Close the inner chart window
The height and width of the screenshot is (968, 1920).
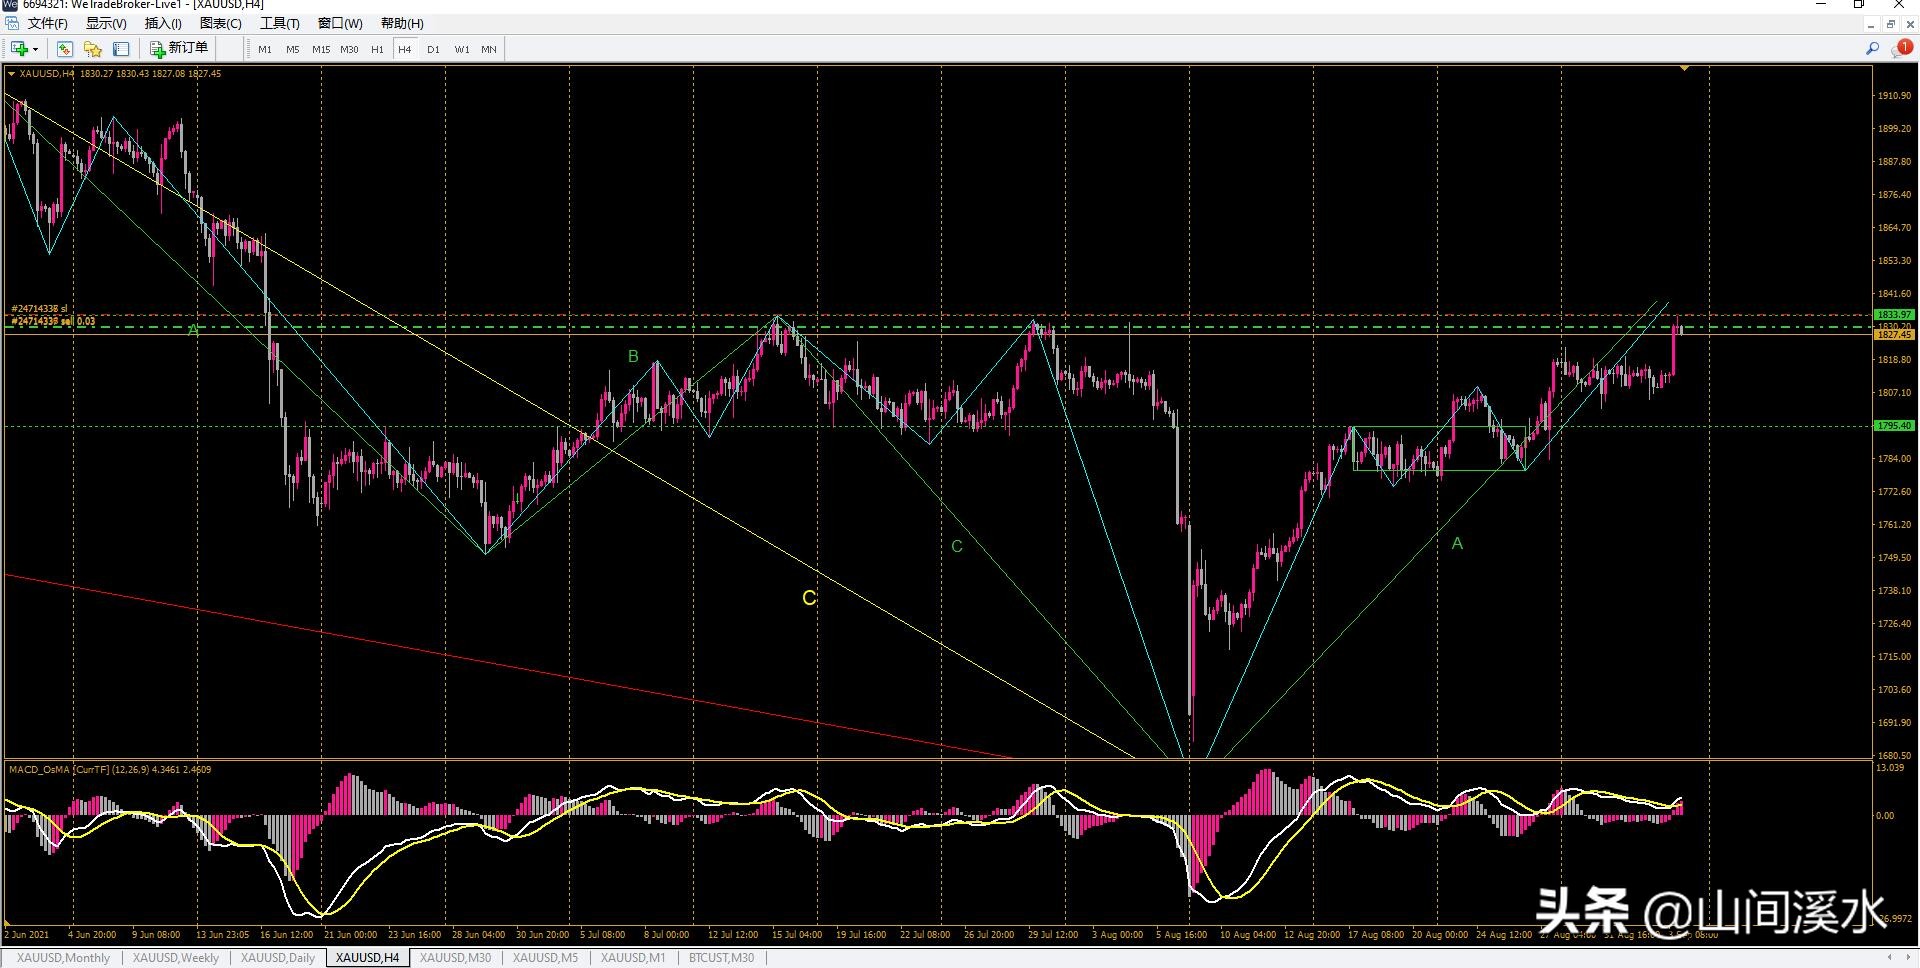[x=1909, y=23]
